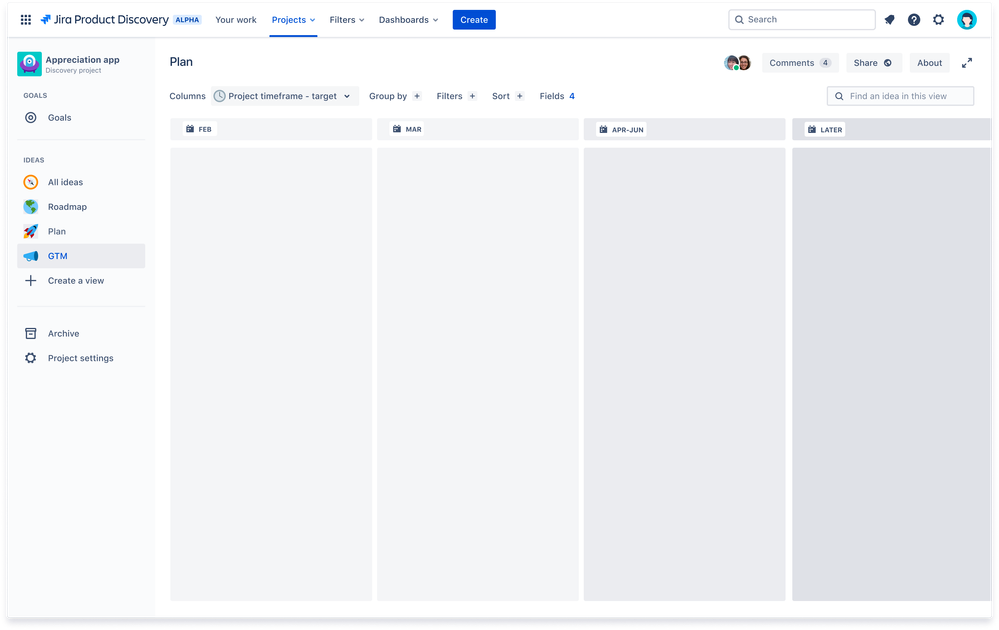Open the Comments button
This screenshot has height=630, width=999.
click(x=800, y=63)
